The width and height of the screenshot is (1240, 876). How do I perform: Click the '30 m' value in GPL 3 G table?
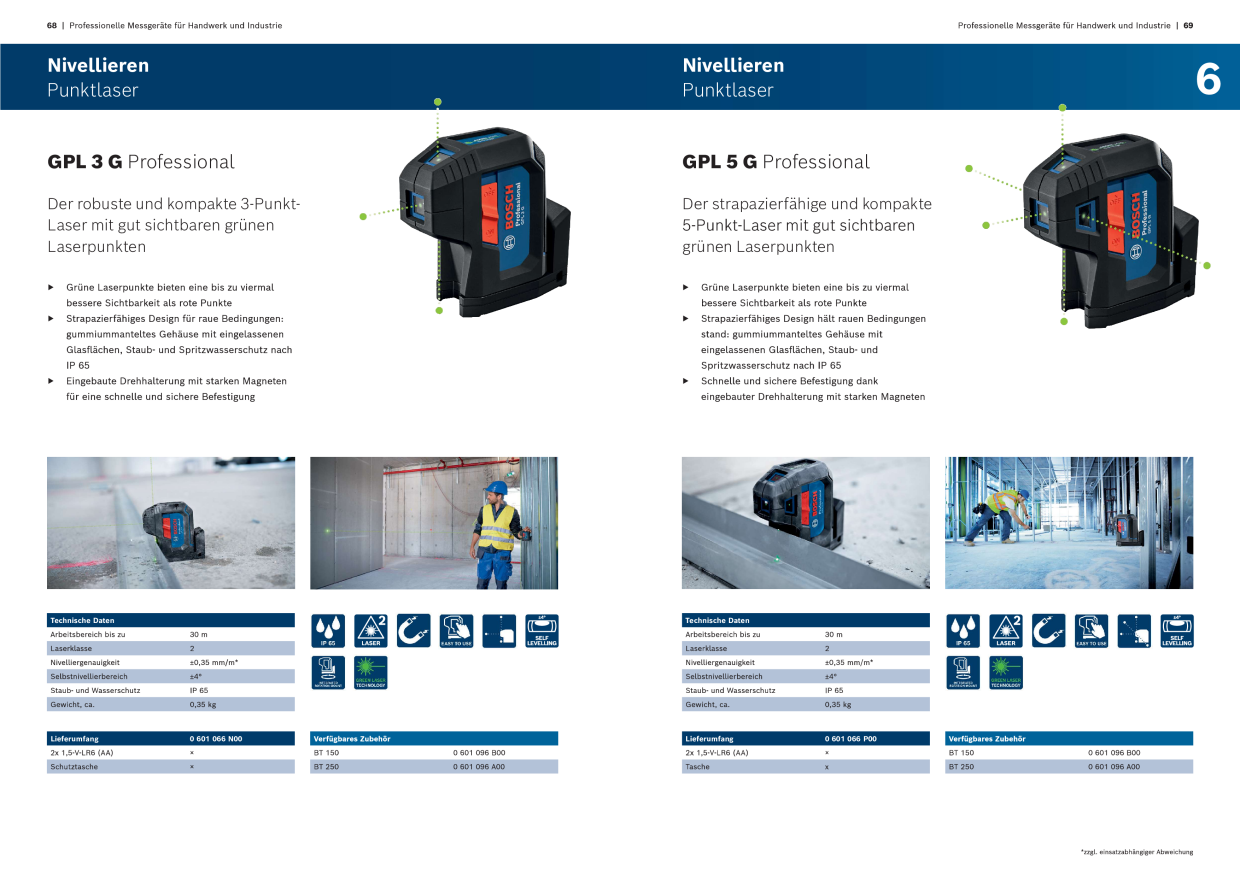click(x=199, y=635)
